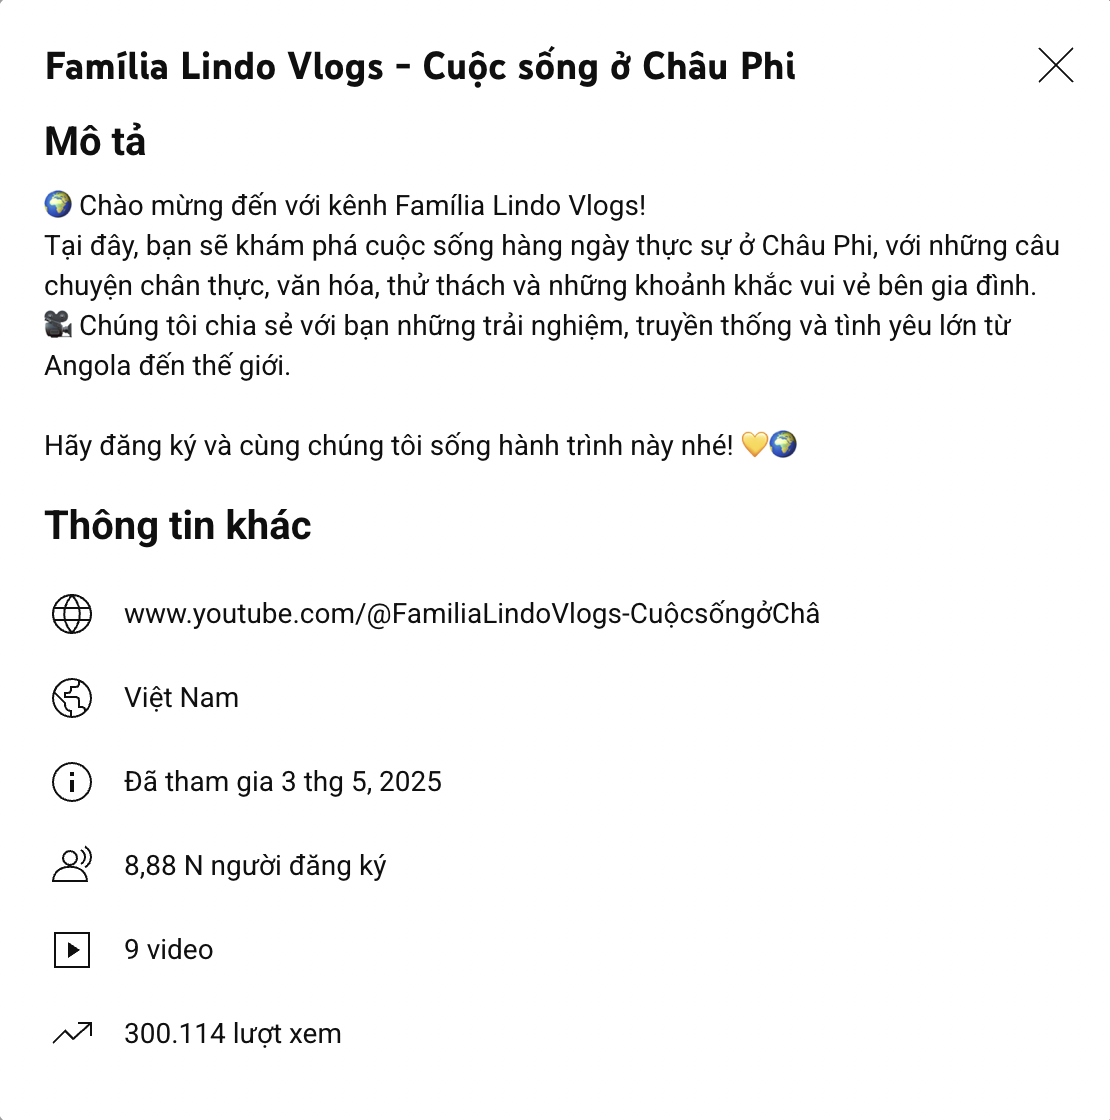Click the country icon next to Việt Nam
The width and height of the screenshot is (1110, 1120).
(x=72, y=698)
